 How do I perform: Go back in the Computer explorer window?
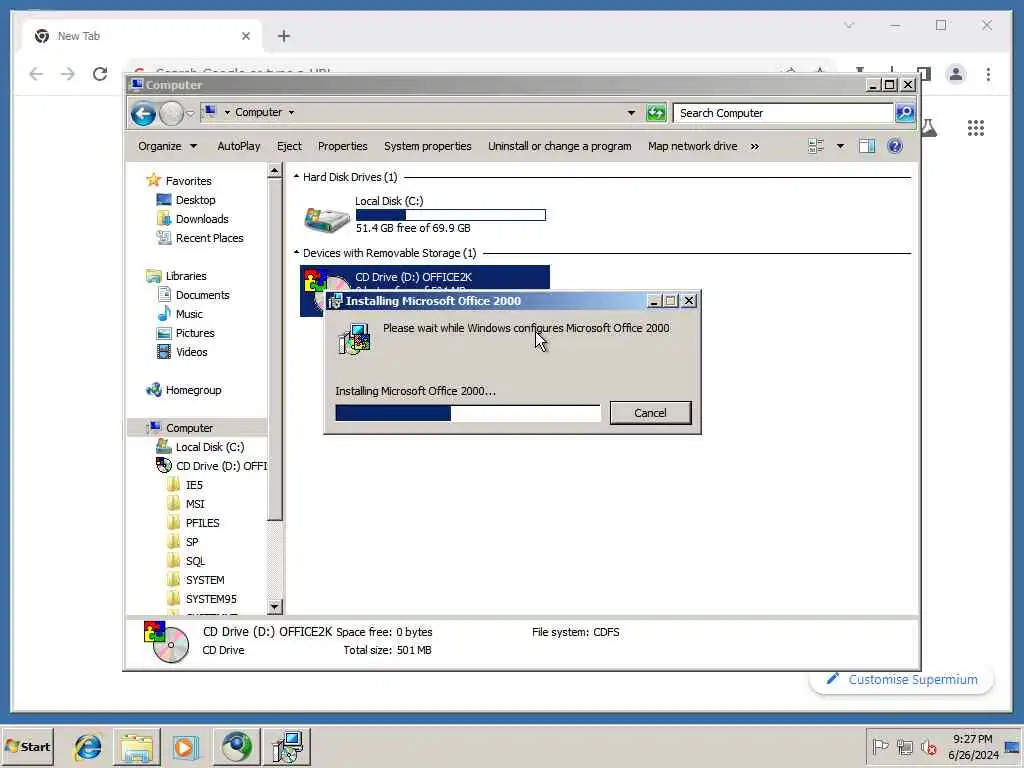(x=143, y=114)
